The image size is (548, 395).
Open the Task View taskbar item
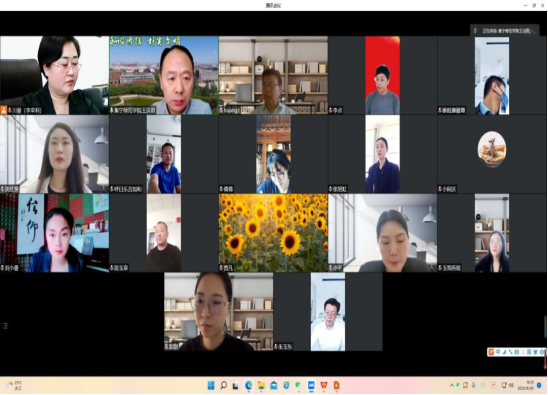click(236, 385)
